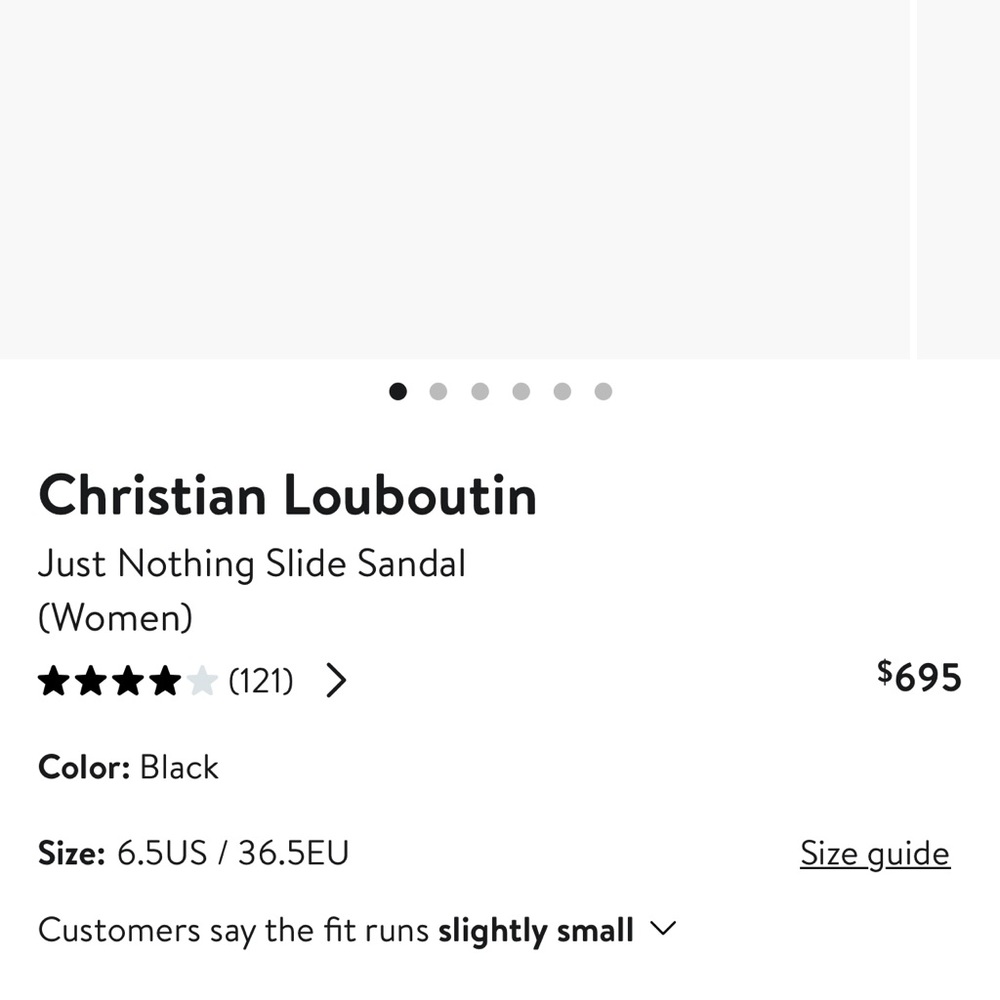Tap the main product image
Screen dimensions: 1000x1000
[455, 179]
